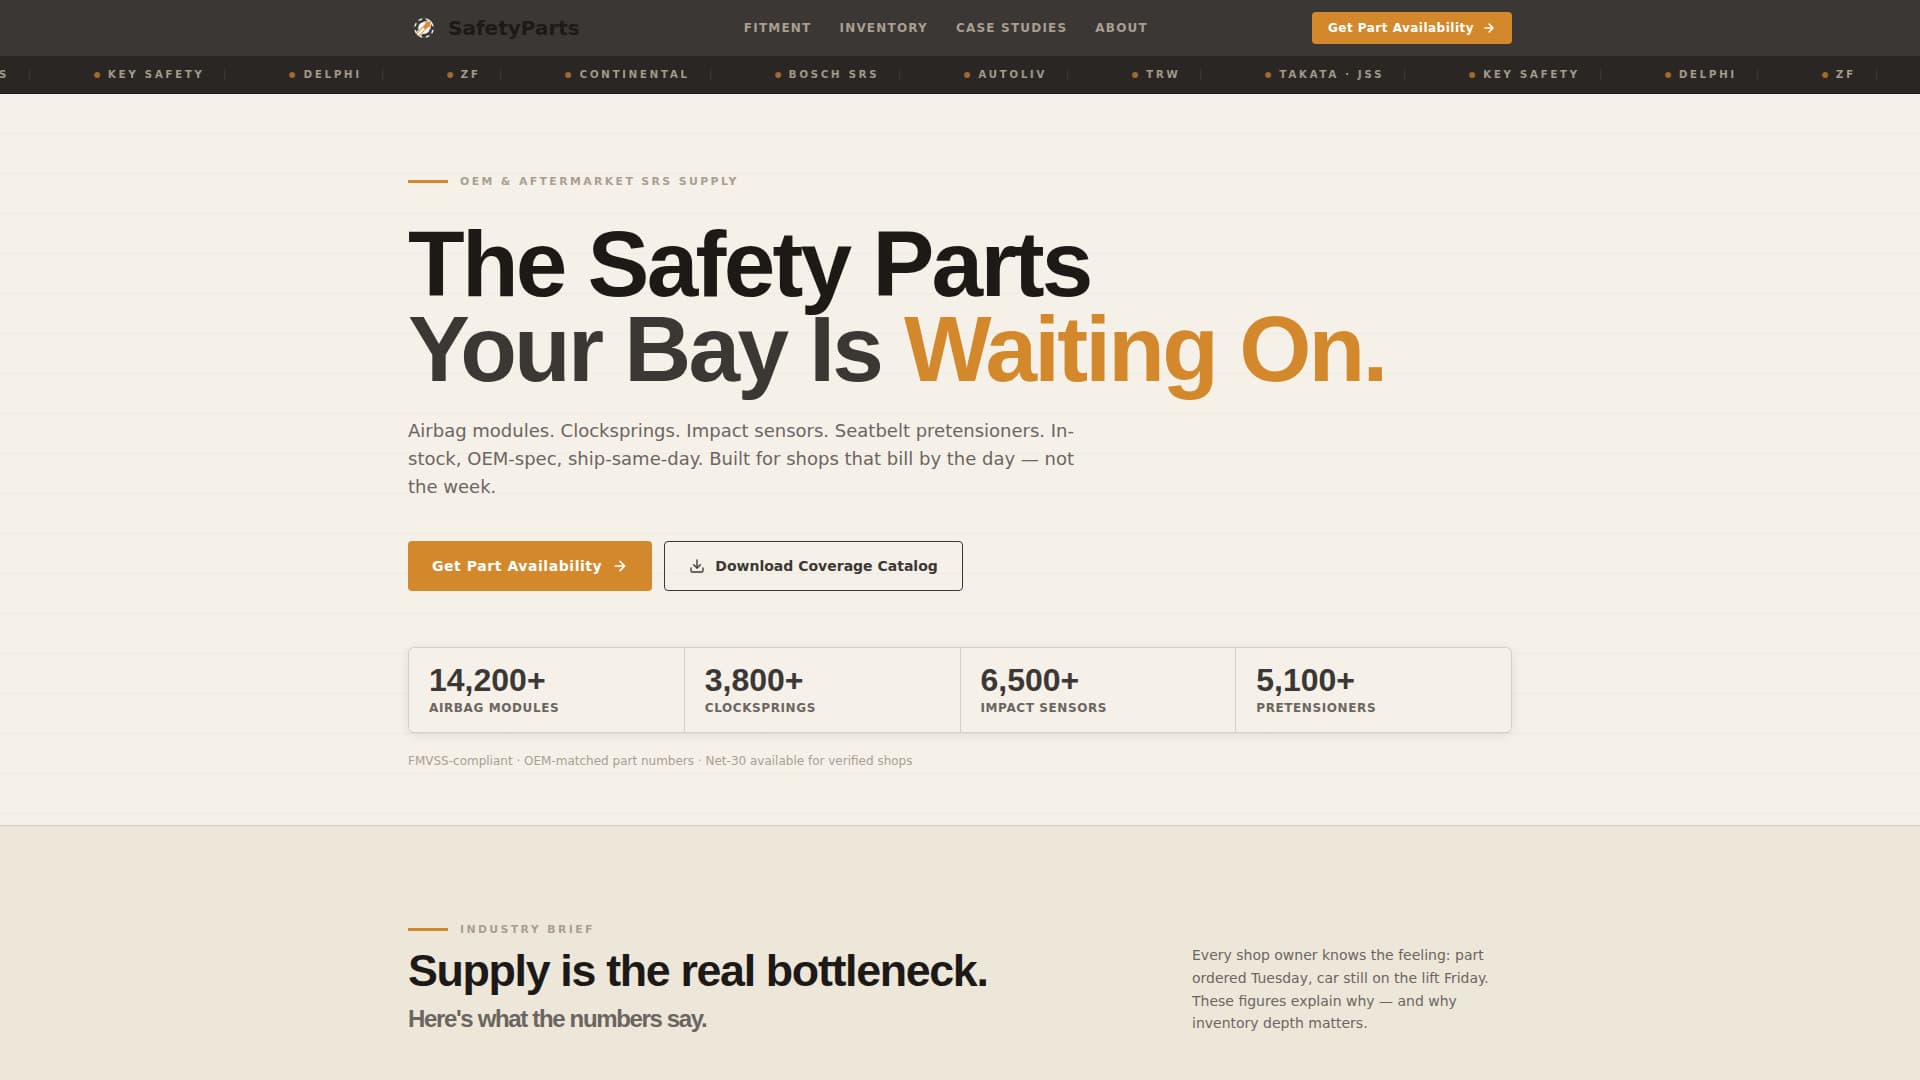Click the download icon in Download Coverage Catalog

696,565
